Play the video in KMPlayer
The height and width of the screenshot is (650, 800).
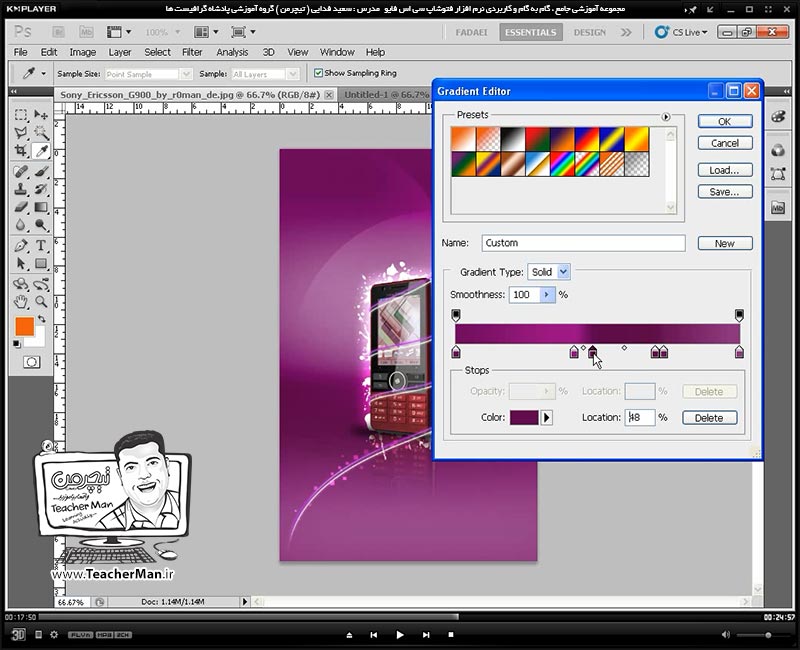click(x=400, y=635)
